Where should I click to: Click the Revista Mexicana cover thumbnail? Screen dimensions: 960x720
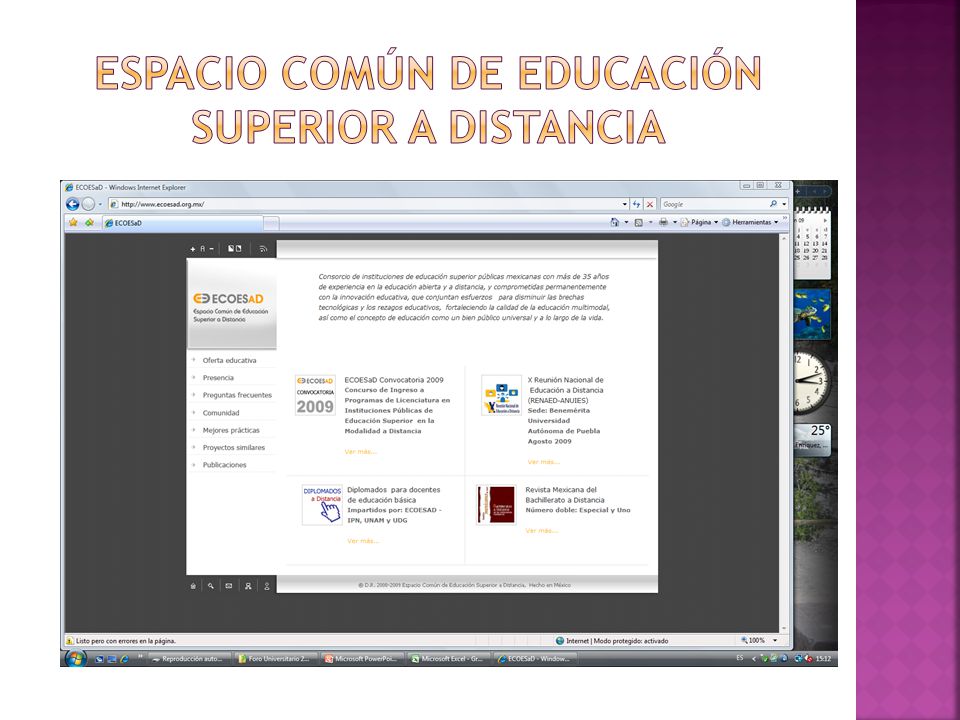pyautogui.click(x=497, y=505)
